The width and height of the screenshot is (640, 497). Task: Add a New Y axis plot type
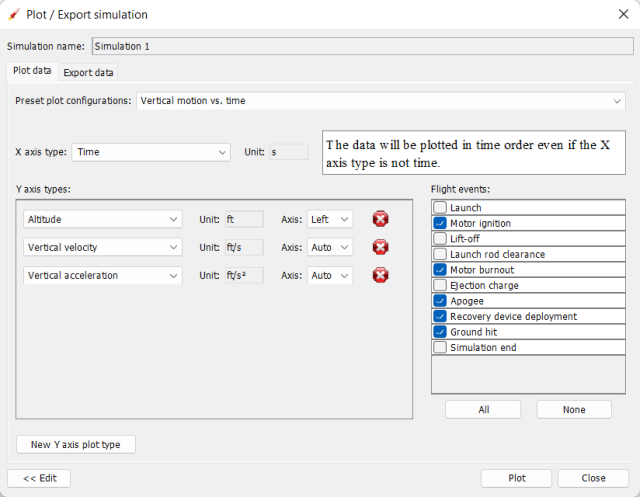click(76, 444)
